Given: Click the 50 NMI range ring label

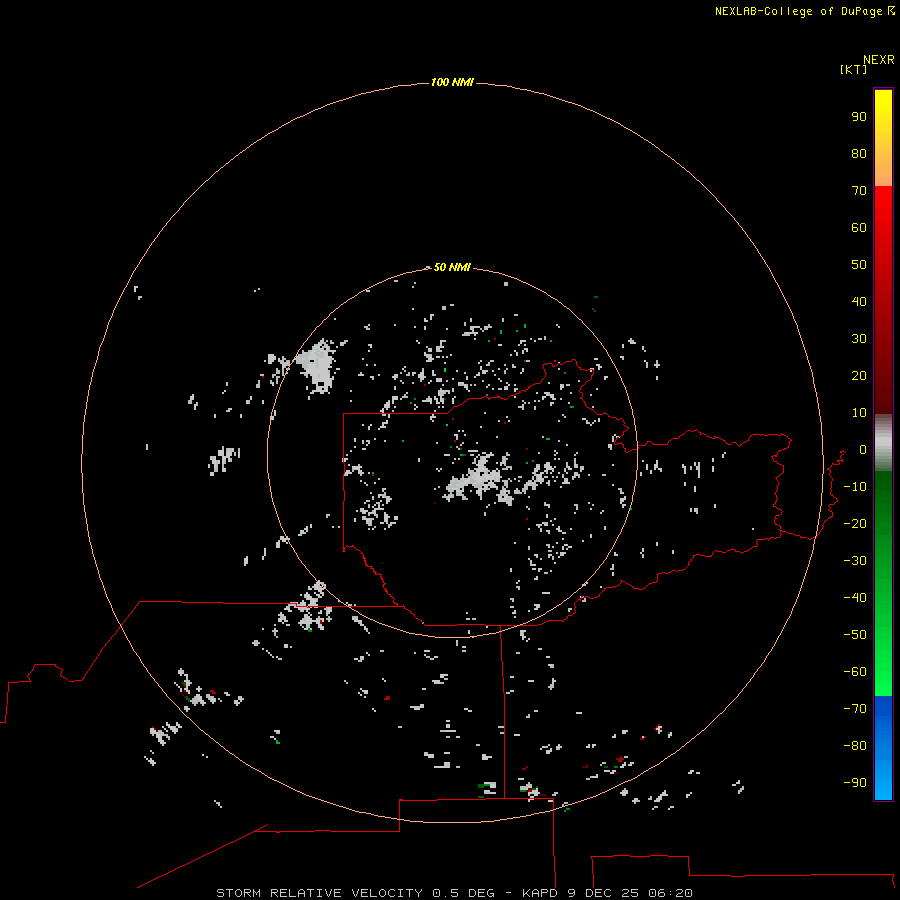Looking at the screenshot, I should [x=452, y=267].
